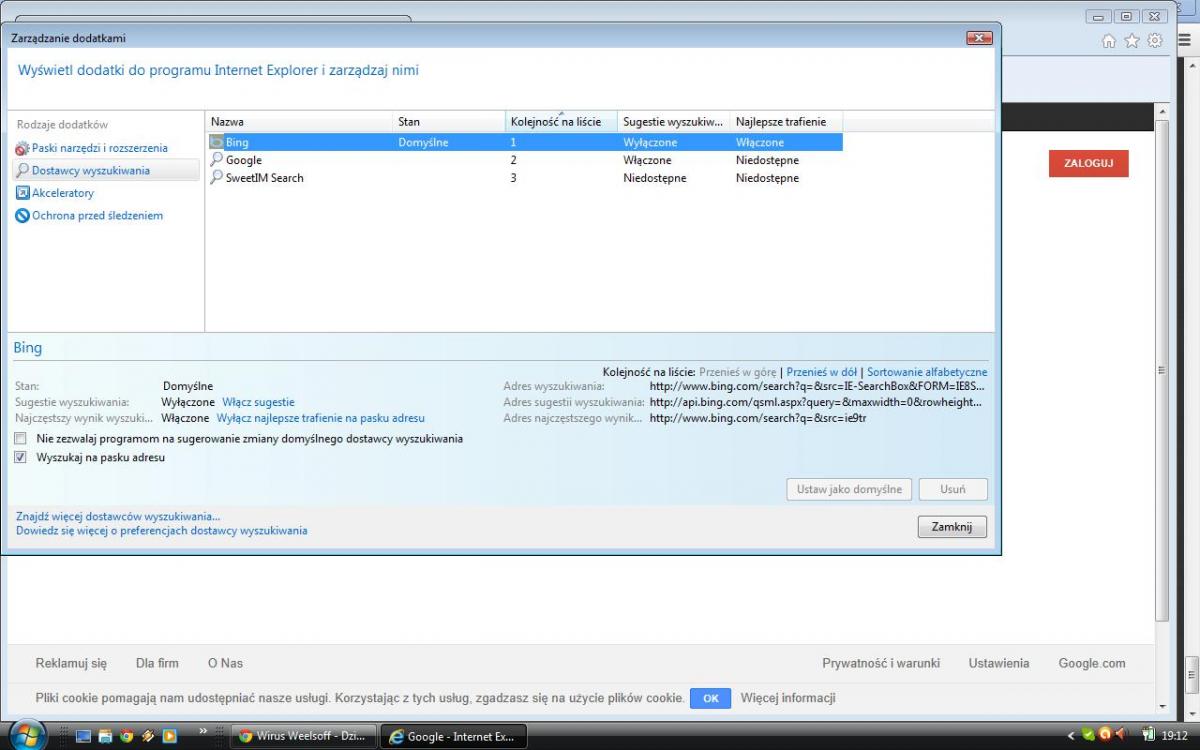Click the orange media player quick launch icon
Image resolution: width=1200 pixels, height=750 pixels.
tap(169, 736)
